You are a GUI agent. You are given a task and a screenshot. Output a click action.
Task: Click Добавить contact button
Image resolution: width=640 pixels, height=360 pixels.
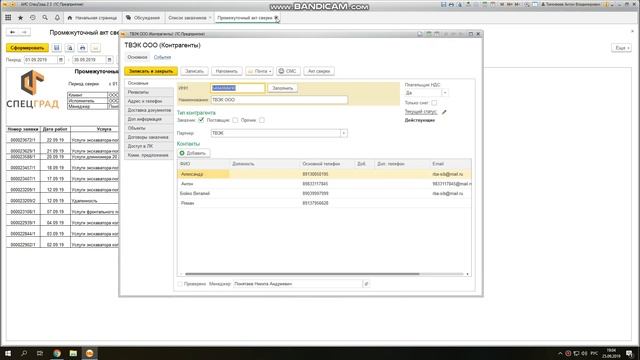click(194, 153)
